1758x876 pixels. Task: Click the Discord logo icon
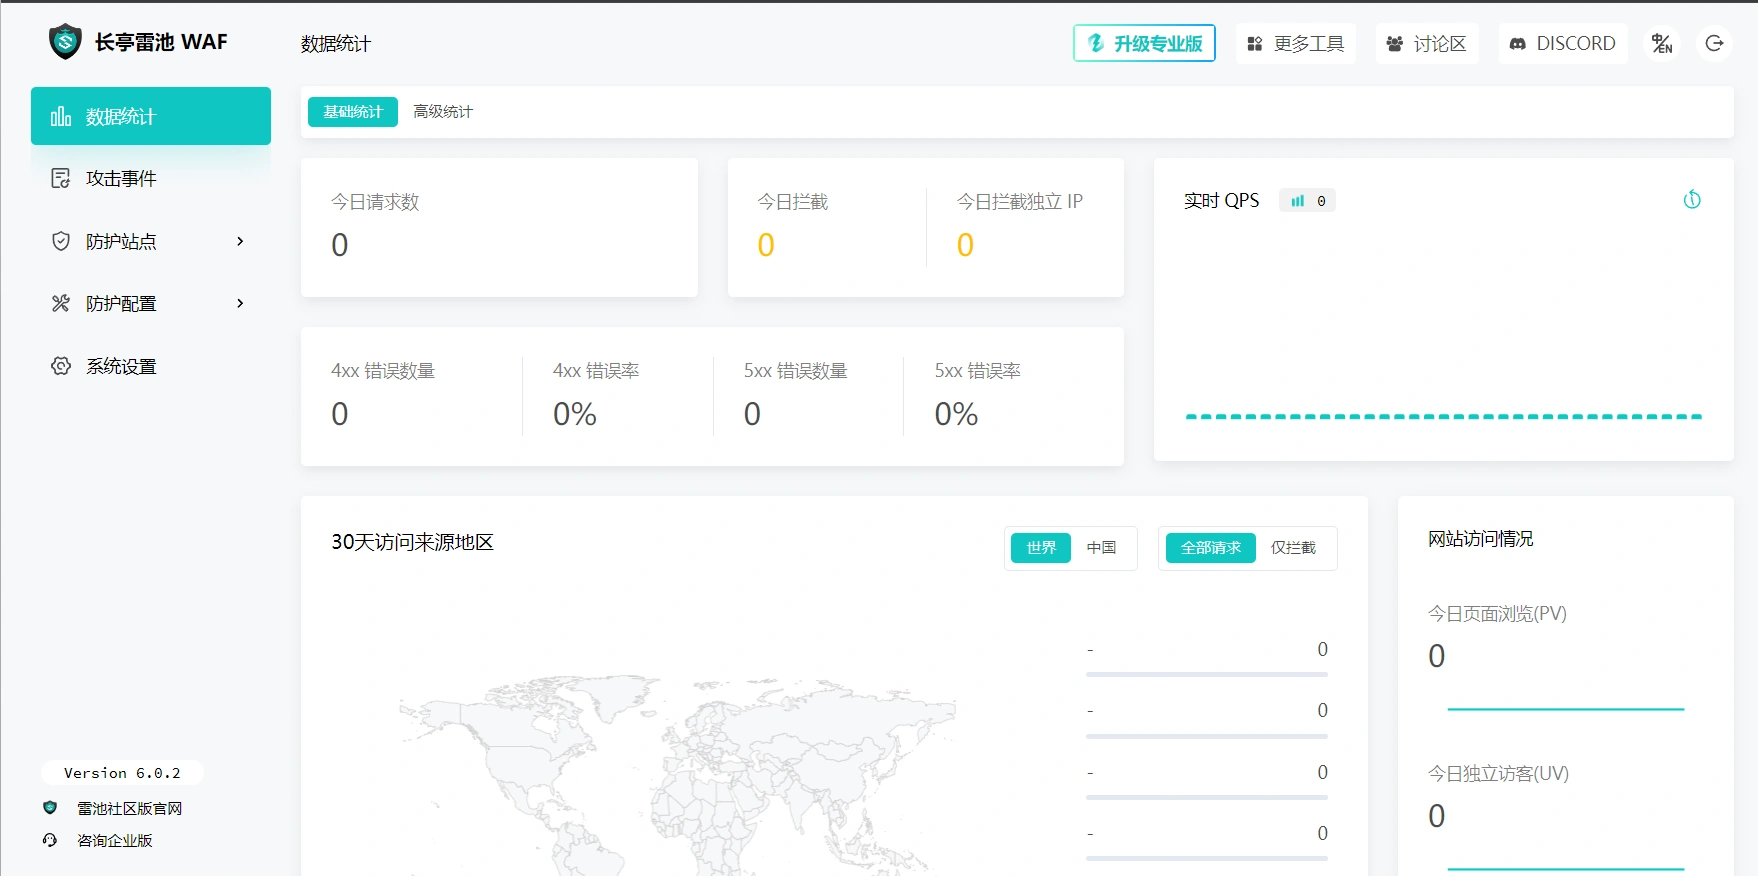click(x=1517, y=44)
